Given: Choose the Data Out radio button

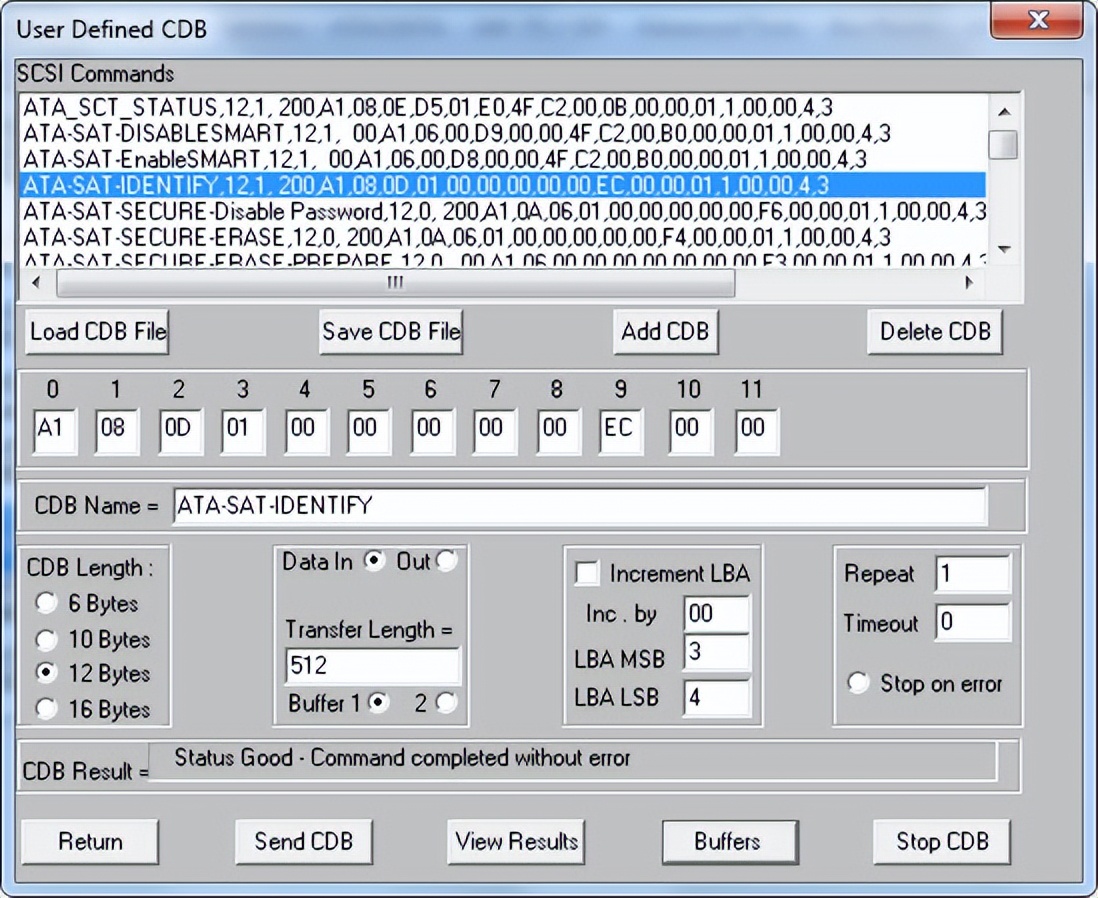Looking at the screenshot, I should point(446,562).
